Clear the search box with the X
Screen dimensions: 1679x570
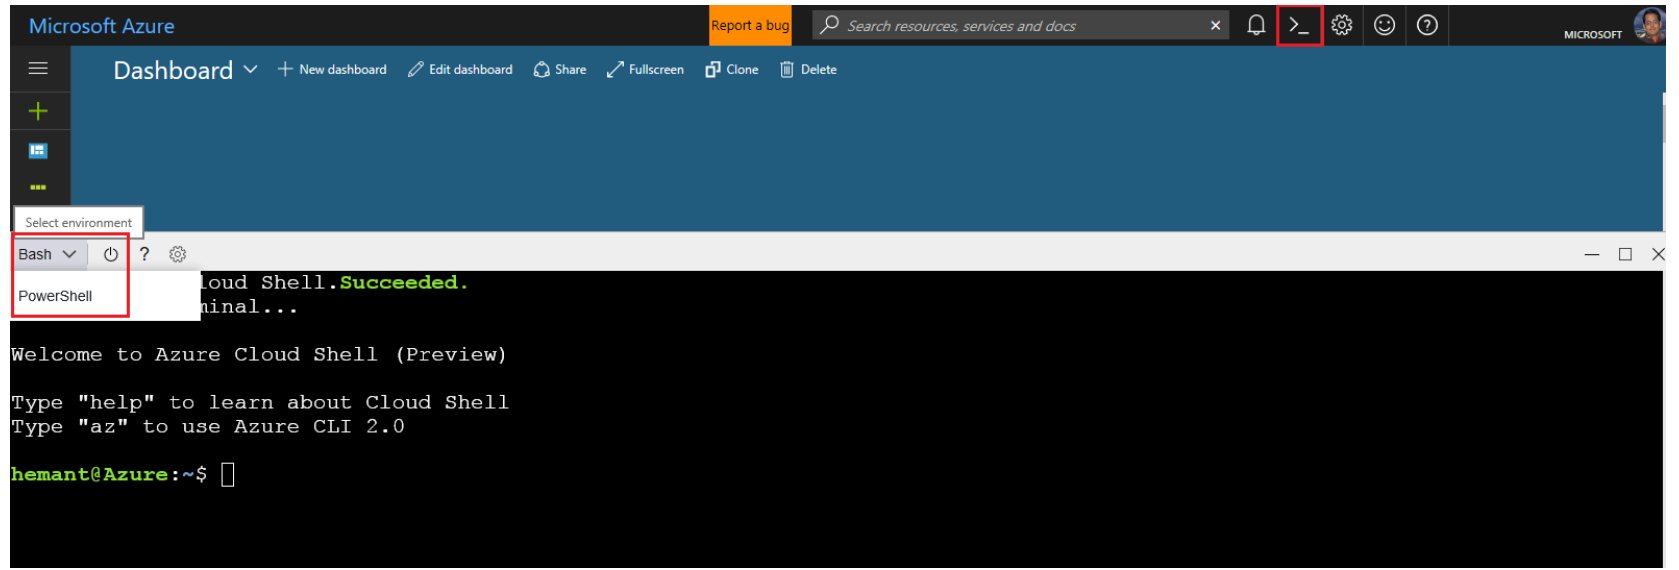pos(1215,26)
